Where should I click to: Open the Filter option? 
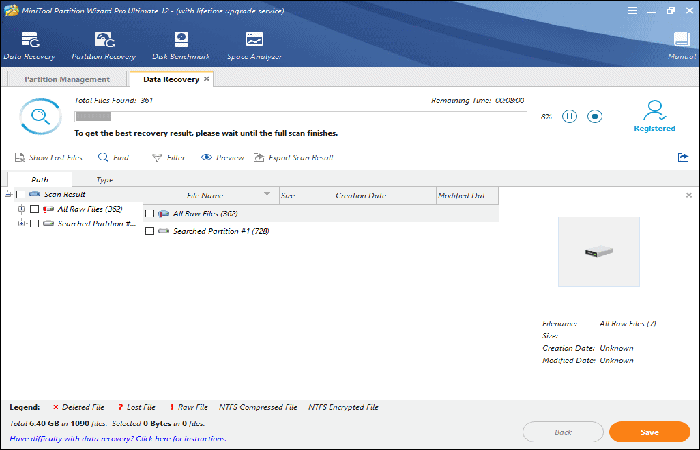pyautogui.click(x=157, y=157)
